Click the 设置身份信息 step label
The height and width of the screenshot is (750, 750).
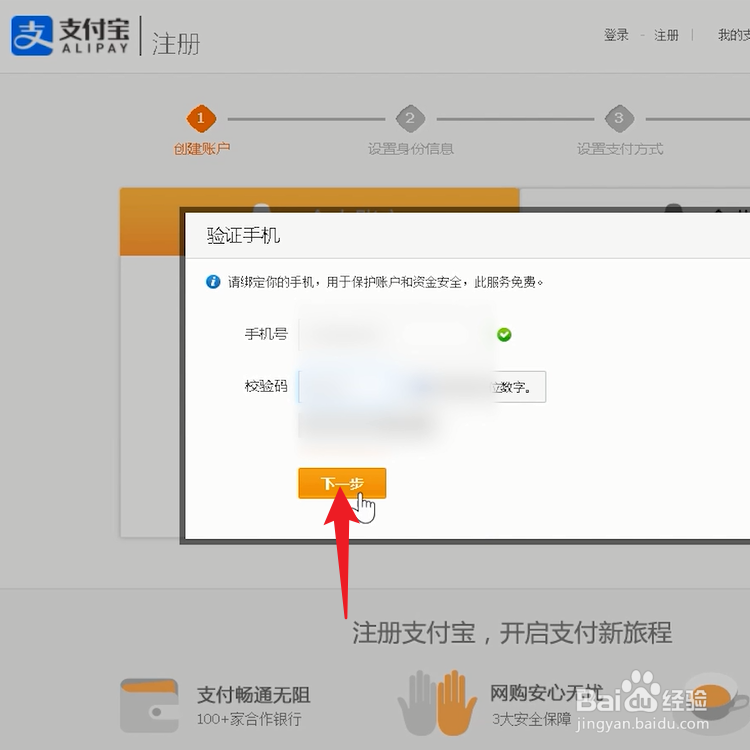(x=410, y=149)
